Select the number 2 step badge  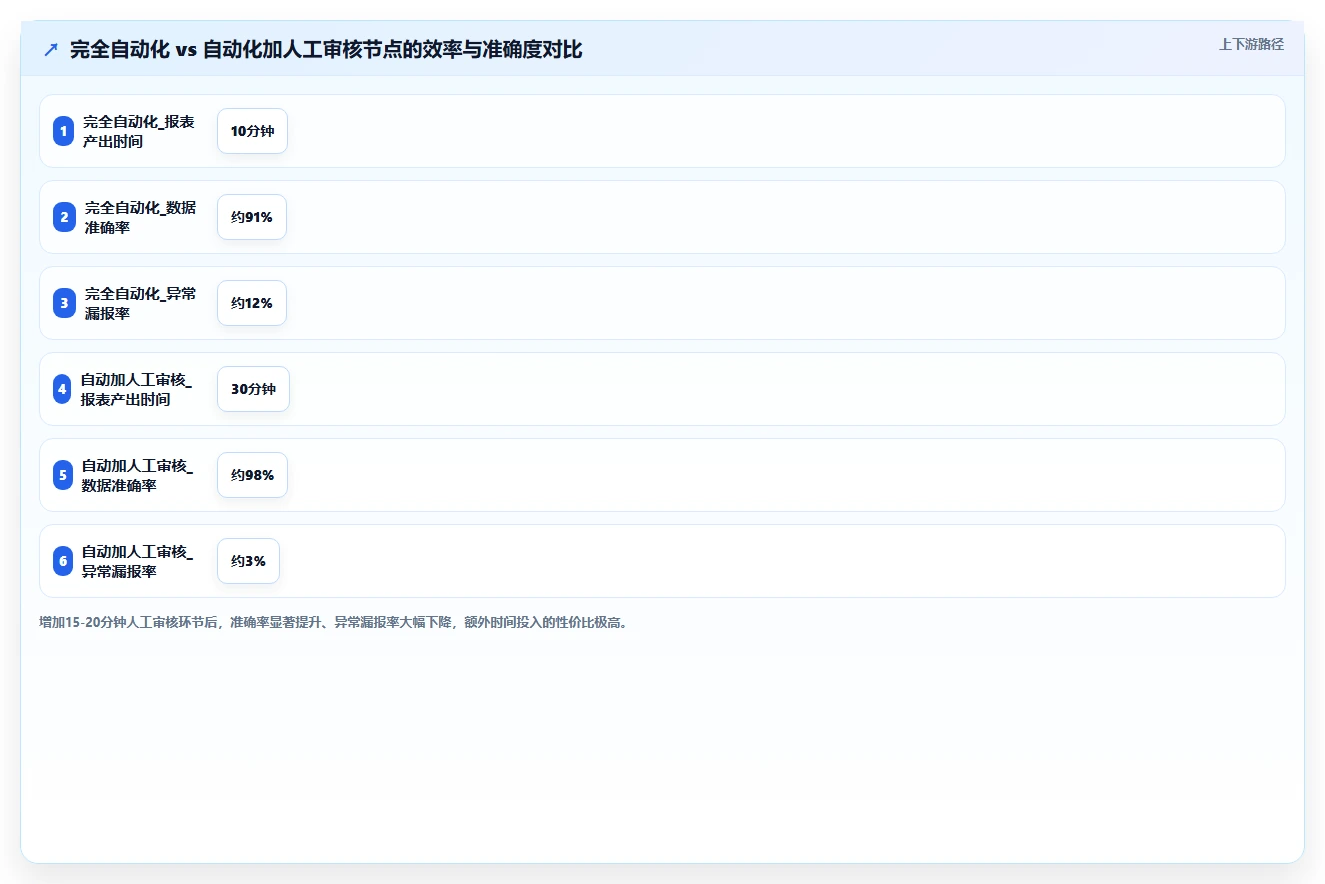coord(64,217)
